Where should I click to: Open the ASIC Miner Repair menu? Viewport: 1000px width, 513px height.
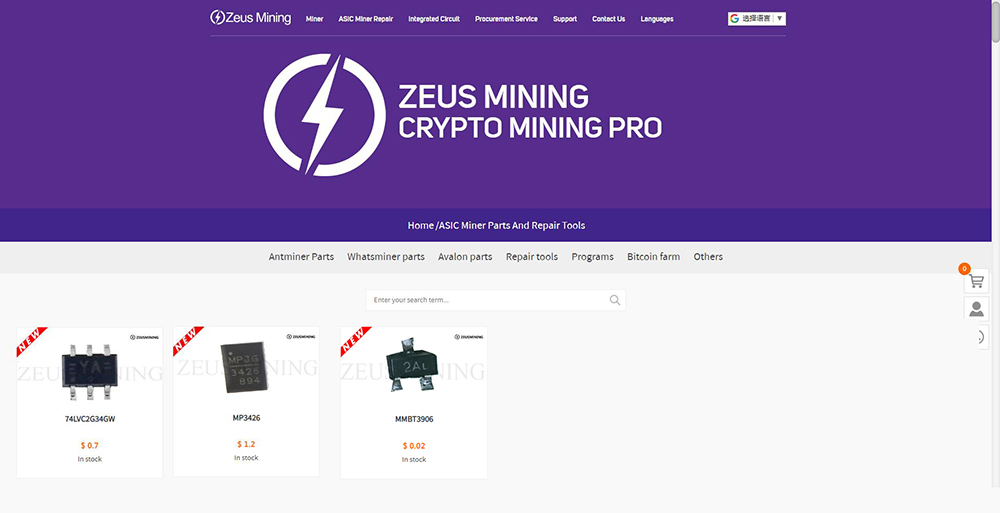[365, 19]
